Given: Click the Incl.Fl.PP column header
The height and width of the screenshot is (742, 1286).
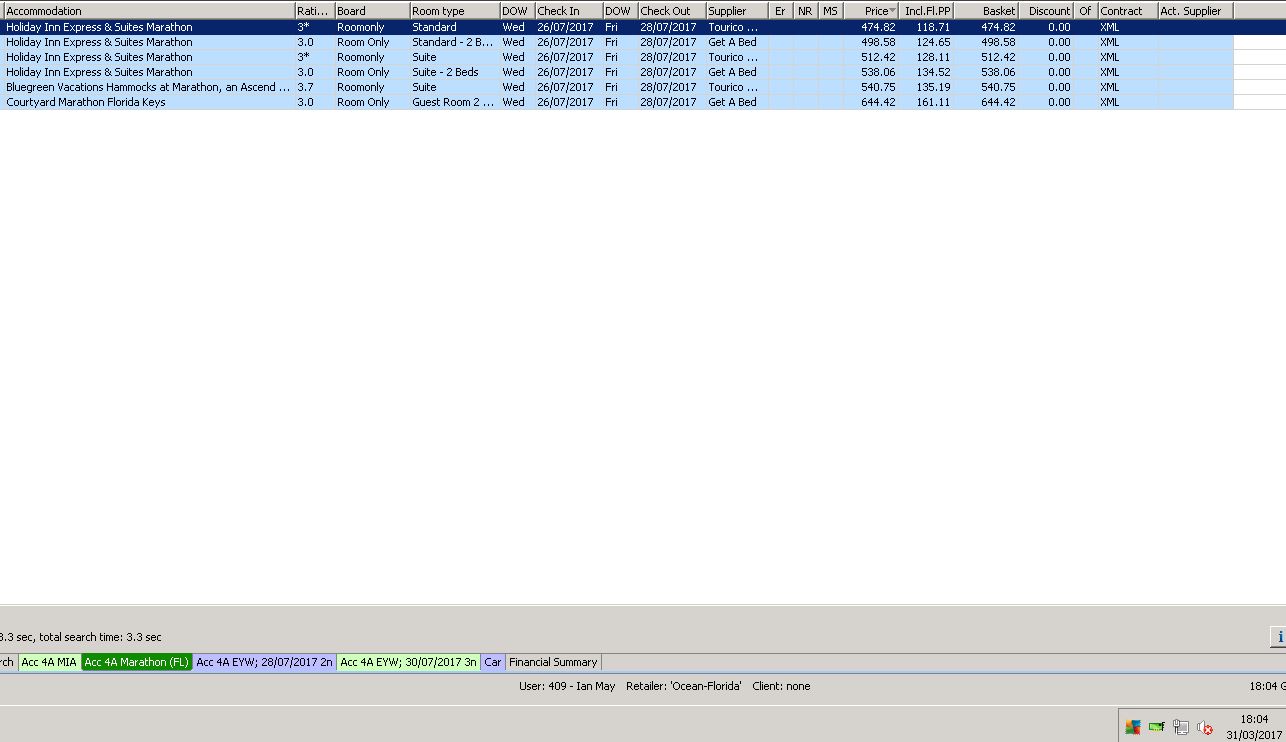Looking at the screenshot, I should click(926, 11).
